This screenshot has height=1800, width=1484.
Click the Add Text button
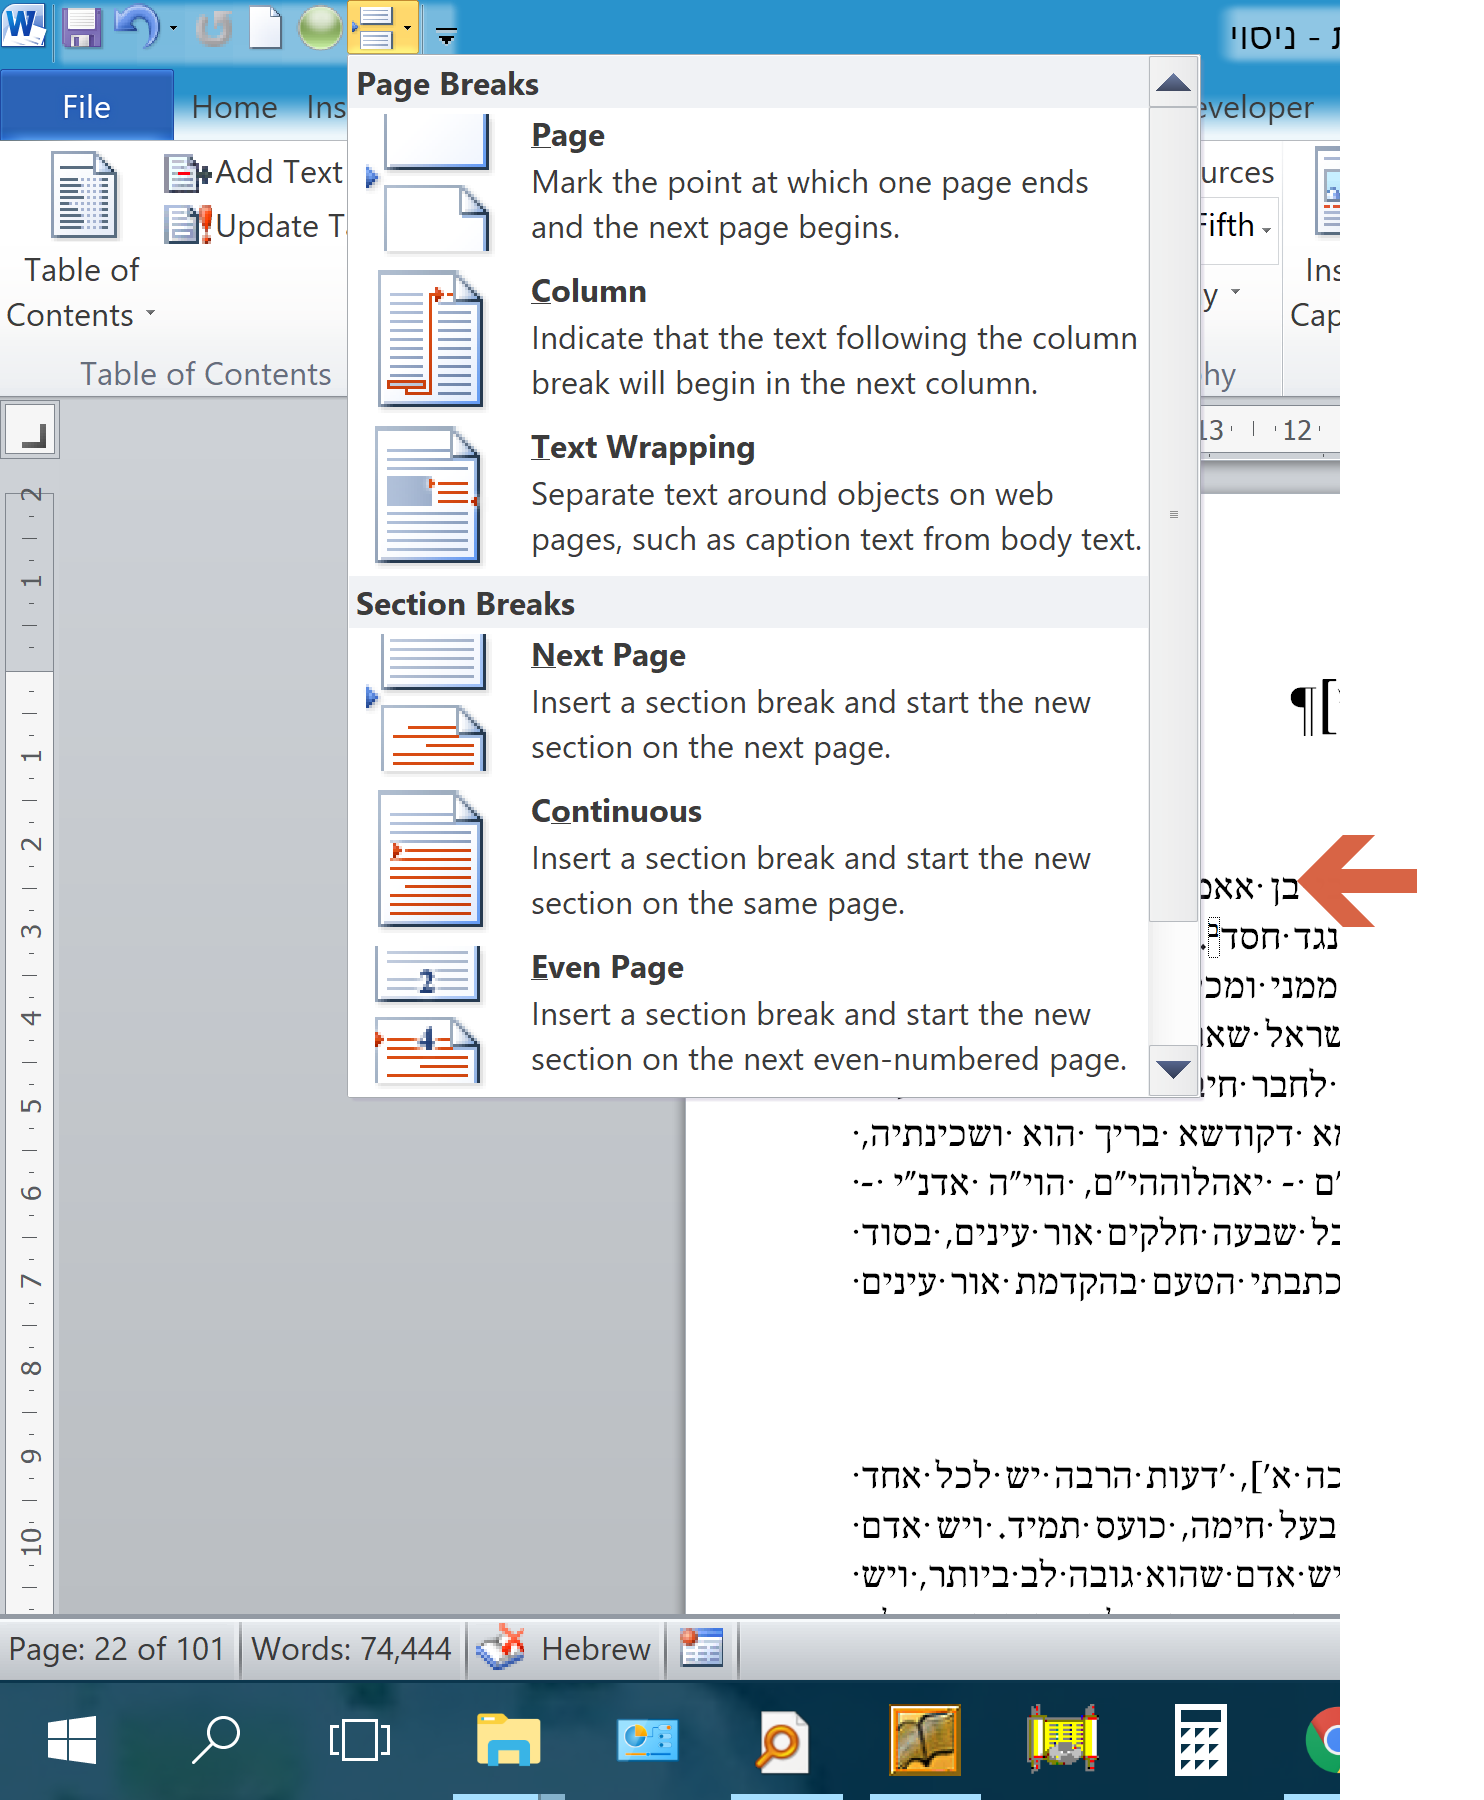[x=254, y=173]
